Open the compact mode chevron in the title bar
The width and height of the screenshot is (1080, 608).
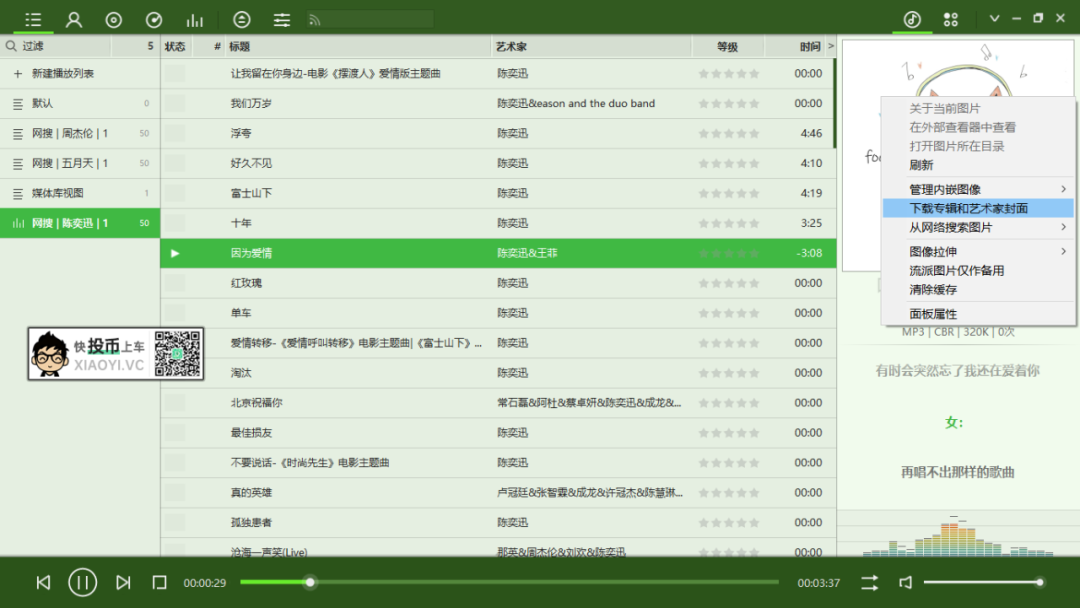(994, 18)
